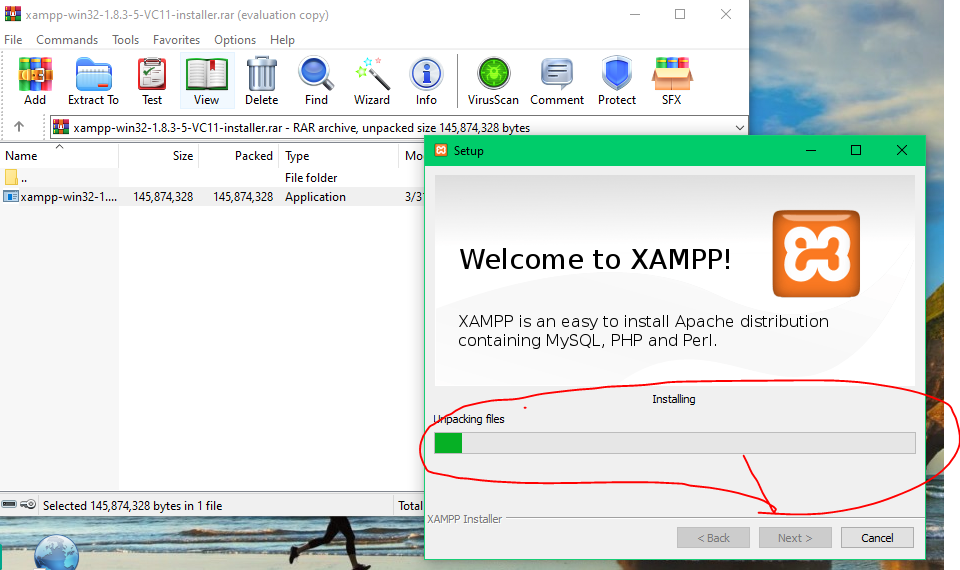Maximize the XAMPP Setup window
960x570 pixels.
(x=856, y=150)
